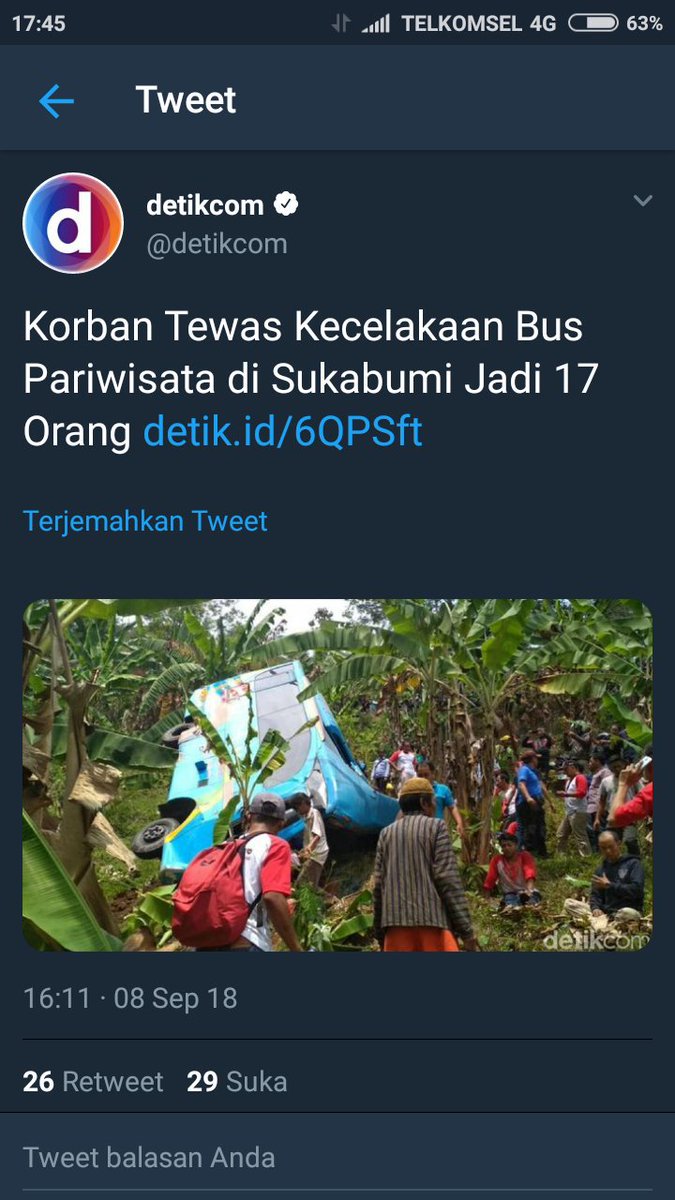The height and width of the screenshot is (1200, 675).
Task: Expand the tweet options chevron
Action: pos(642,201)
